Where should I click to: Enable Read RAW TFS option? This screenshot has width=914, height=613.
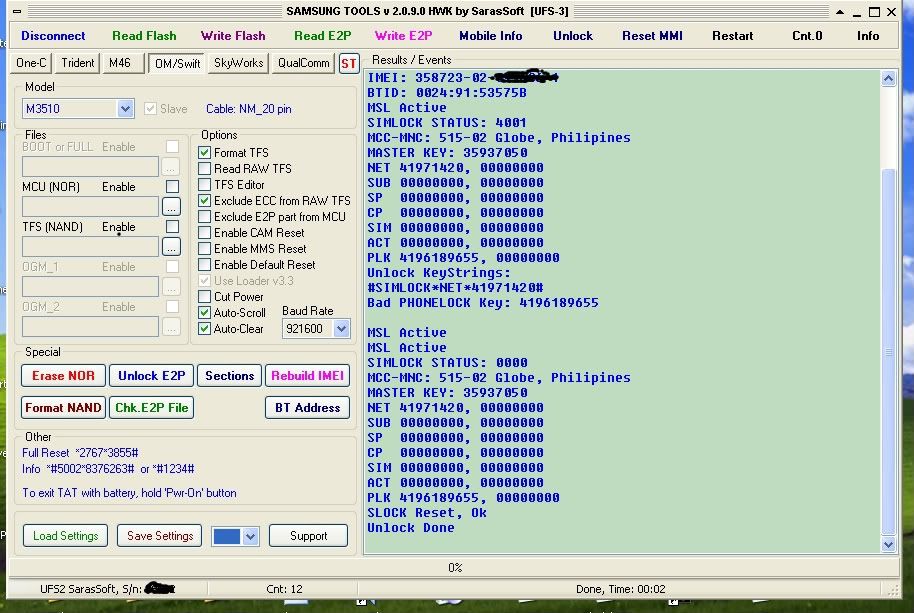click(205, 169)
